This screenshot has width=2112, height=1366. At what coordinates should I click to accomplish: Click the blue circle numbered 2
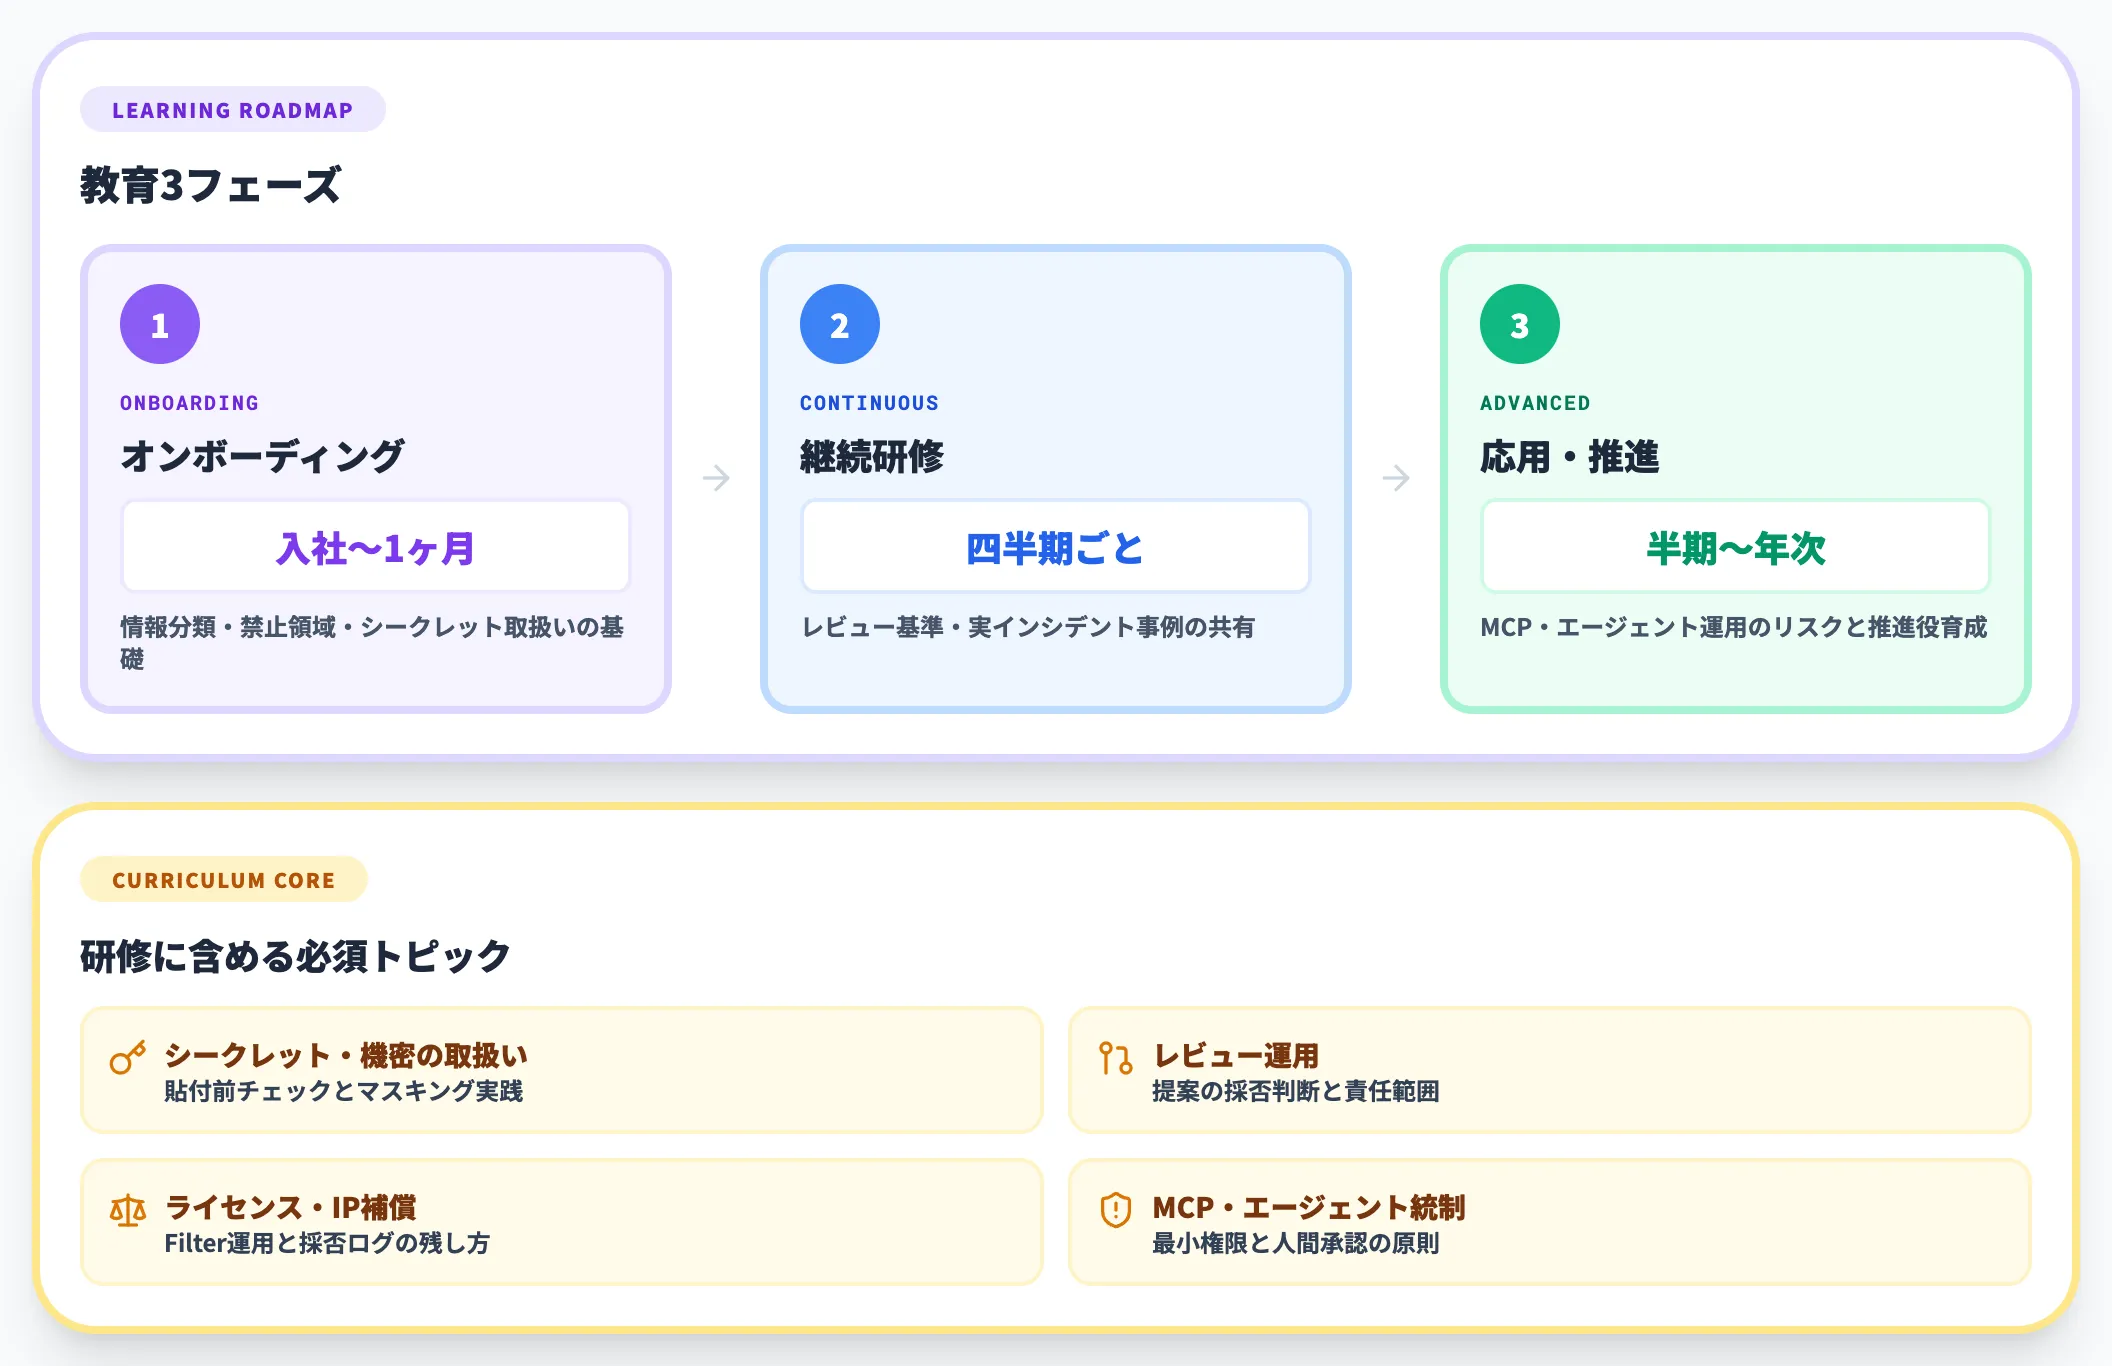[x=838, y=323]
